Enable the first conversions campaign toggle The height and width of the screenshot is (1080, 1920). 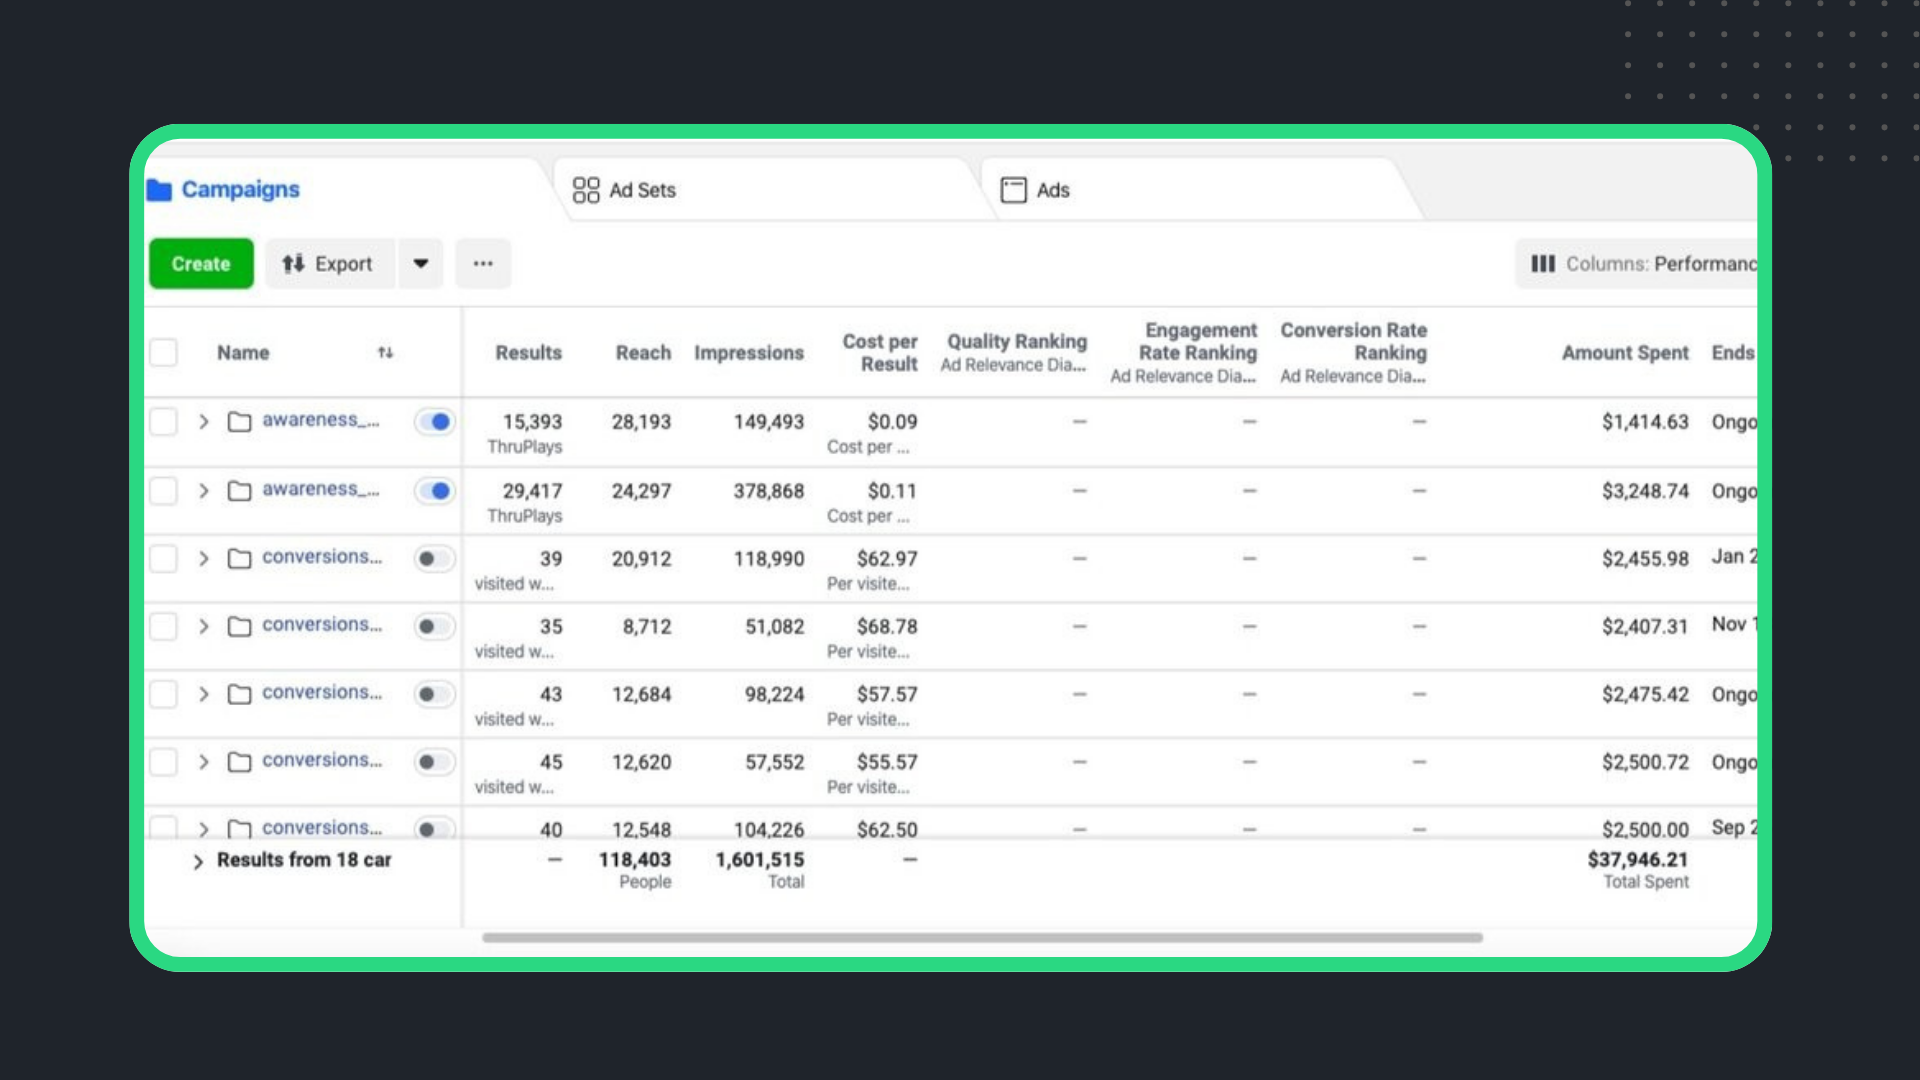[x=435, y=559]
